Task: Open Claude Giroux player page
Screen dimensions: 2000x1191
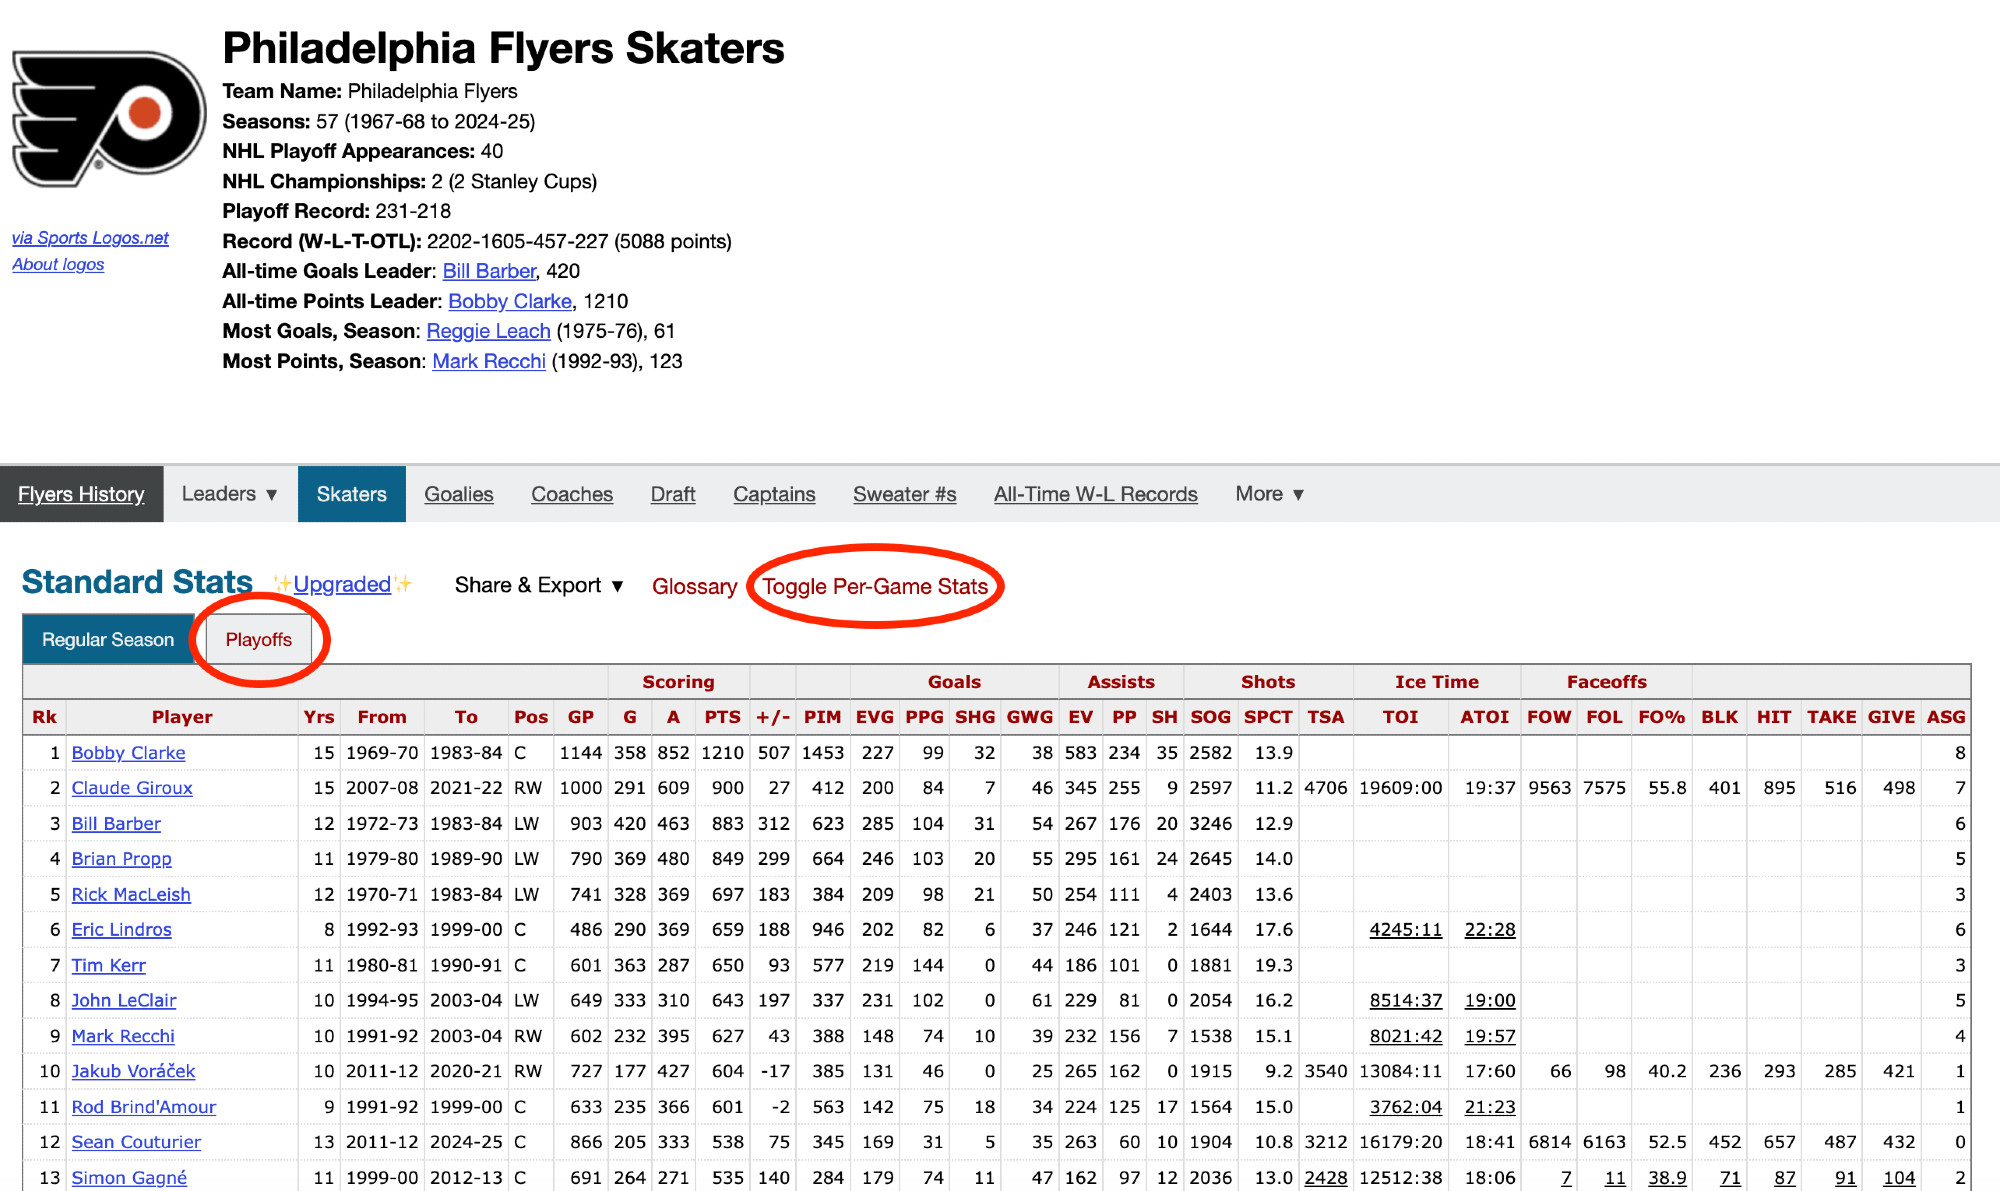Action: (132, 788)
